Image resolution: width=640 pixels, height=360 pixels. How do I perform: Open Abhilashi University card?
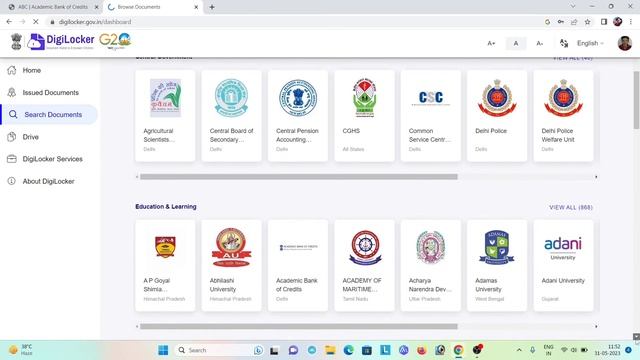click(231, 266)
